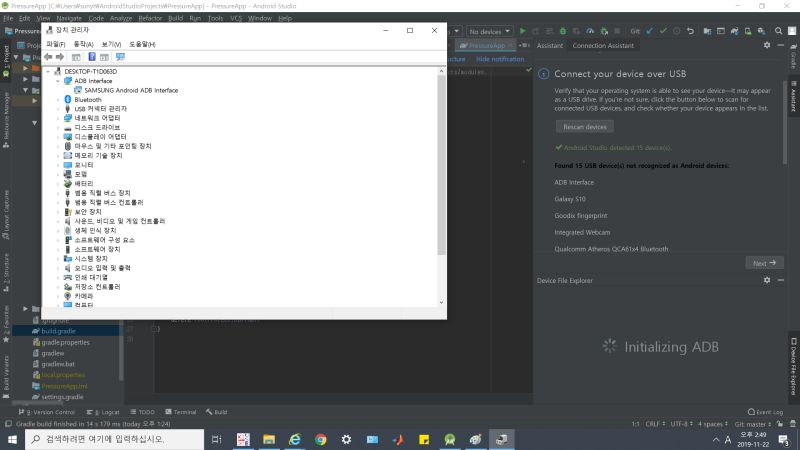Screen dimensions: 800x450
Task: Click the Next button in Assistant
Action: click(764, 263)
